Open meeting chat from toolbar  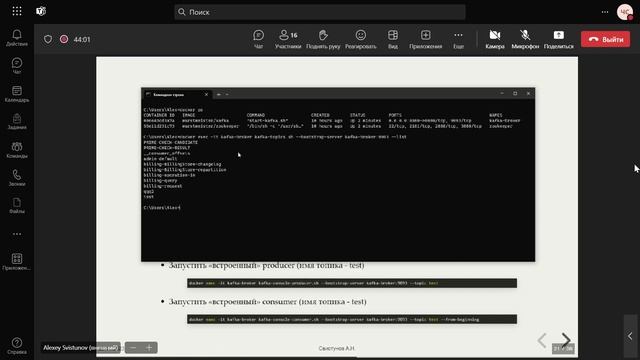coord(258,39)
